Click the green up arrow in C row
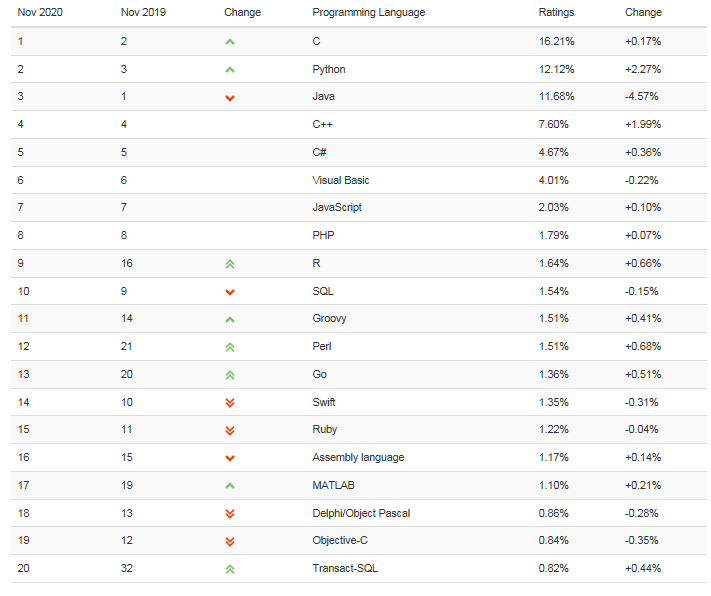 coord(230,42)
